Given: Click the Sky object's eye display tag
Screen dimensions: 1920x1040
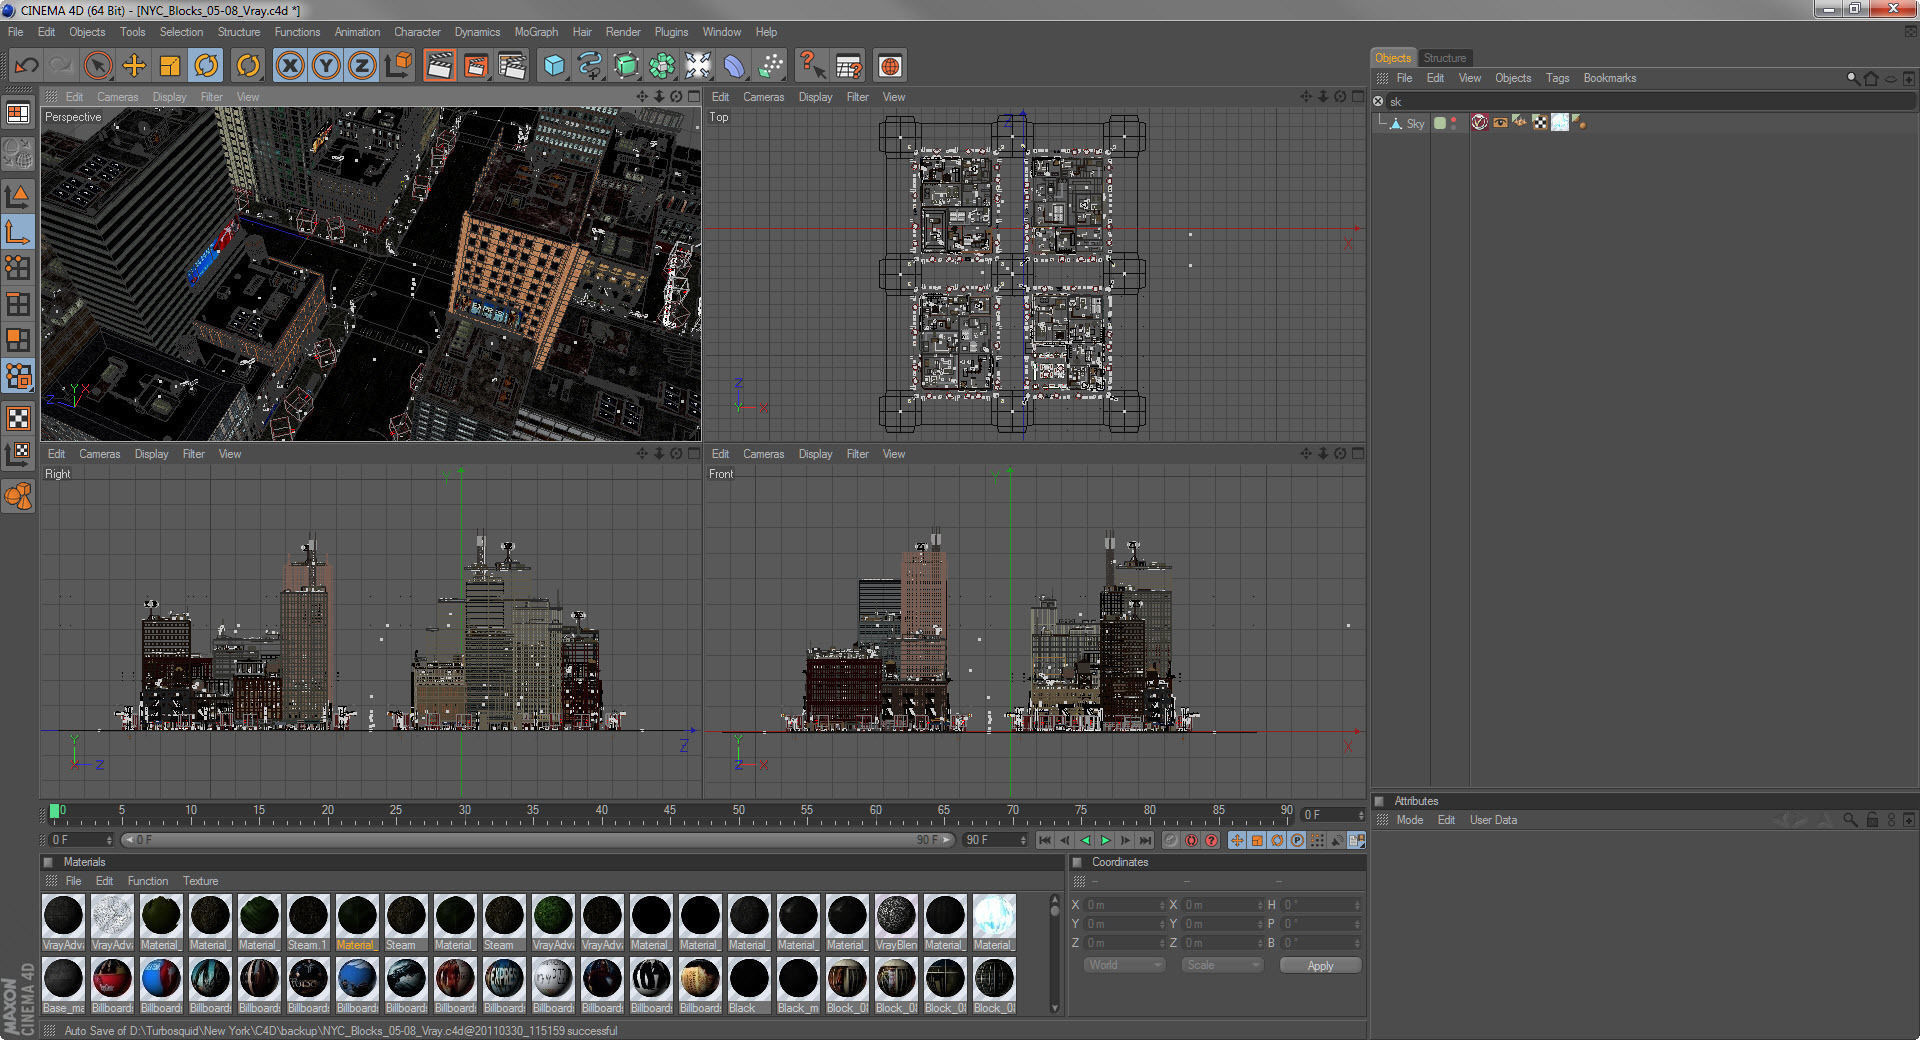Looking at the screenshot, I should click(1500, 122).
